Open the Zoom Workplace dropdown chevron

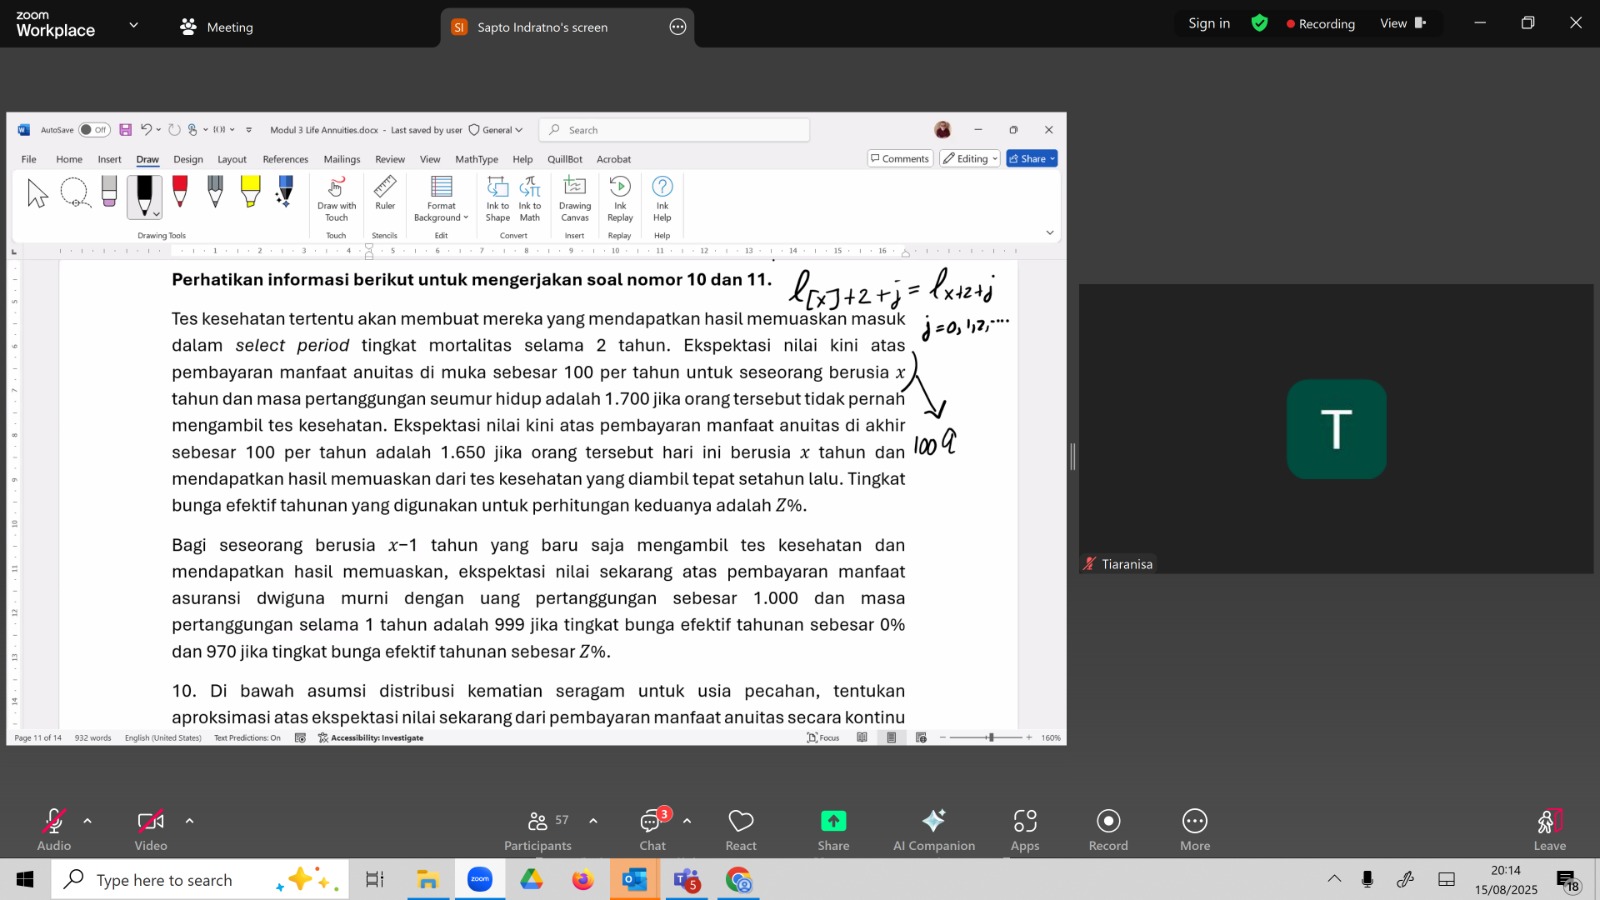[134, 25]
